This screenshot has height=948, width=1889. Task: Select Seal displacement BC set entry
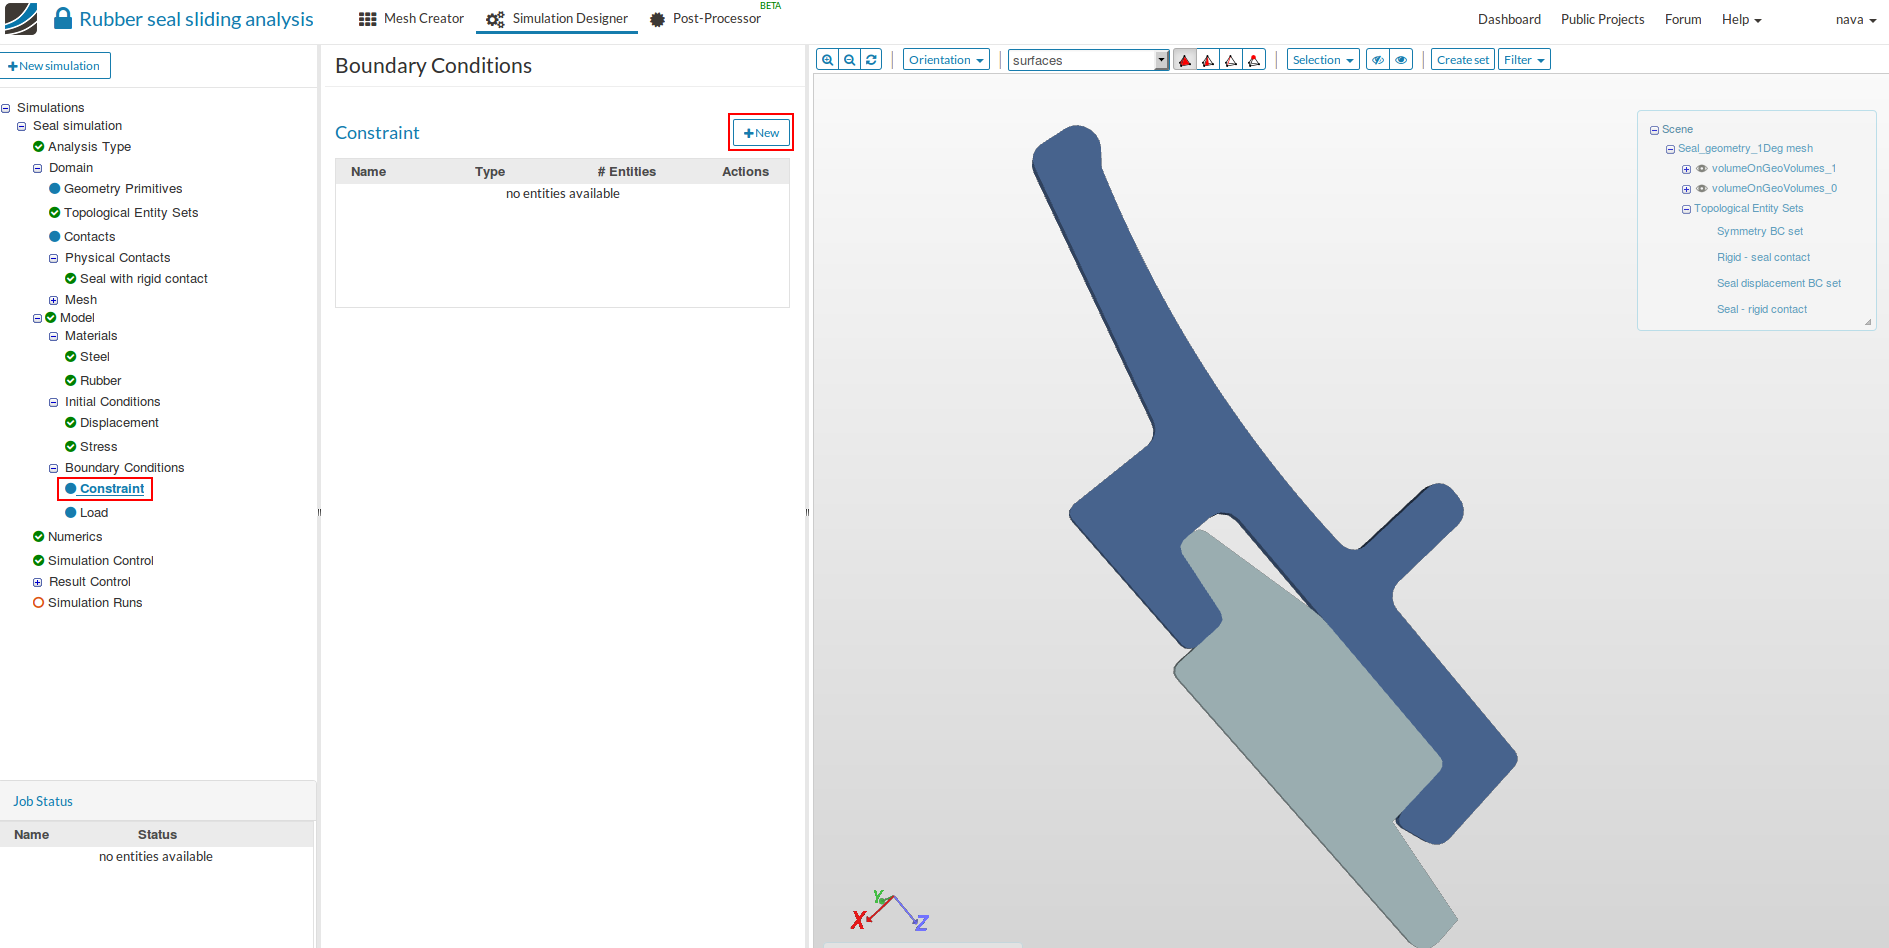[x=1779, y=284]
